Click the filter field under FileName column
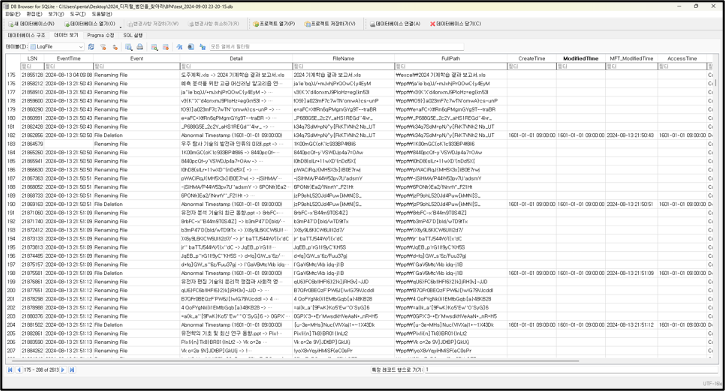 pyautogui.click(x=344, y=67)
